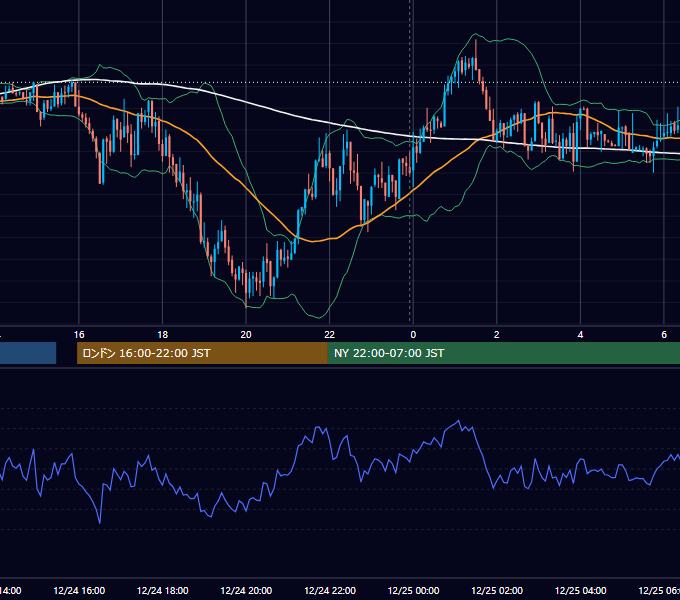Click hour label 16 on upper chart axis
This screenshot has width=680, height=600.
click(79, 335)
